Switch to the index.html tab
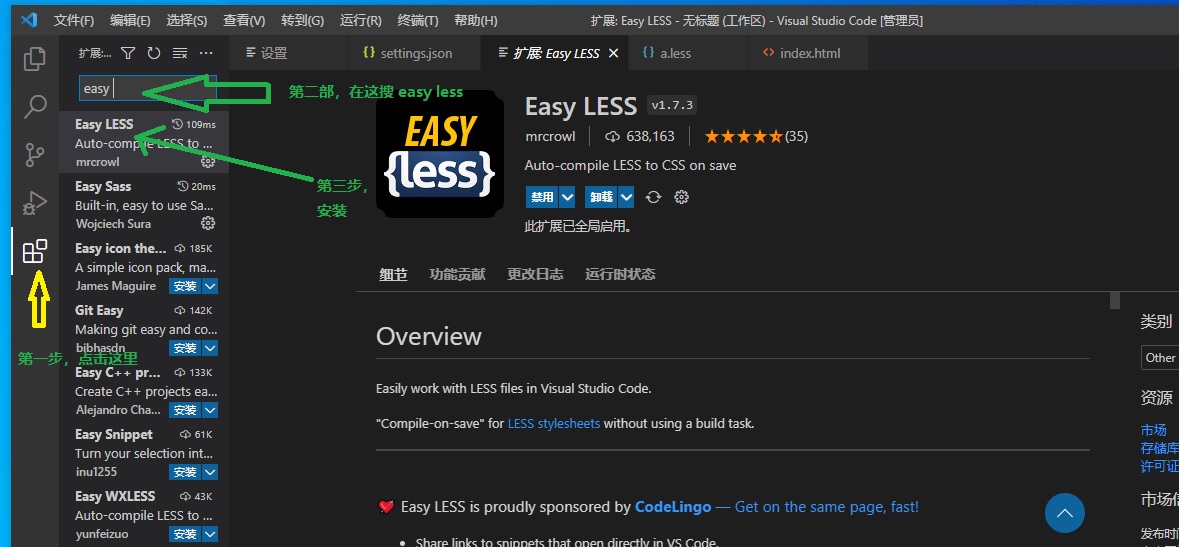Image resolution: width=1179 pixels, height=547 pixels. pos(810,53)
